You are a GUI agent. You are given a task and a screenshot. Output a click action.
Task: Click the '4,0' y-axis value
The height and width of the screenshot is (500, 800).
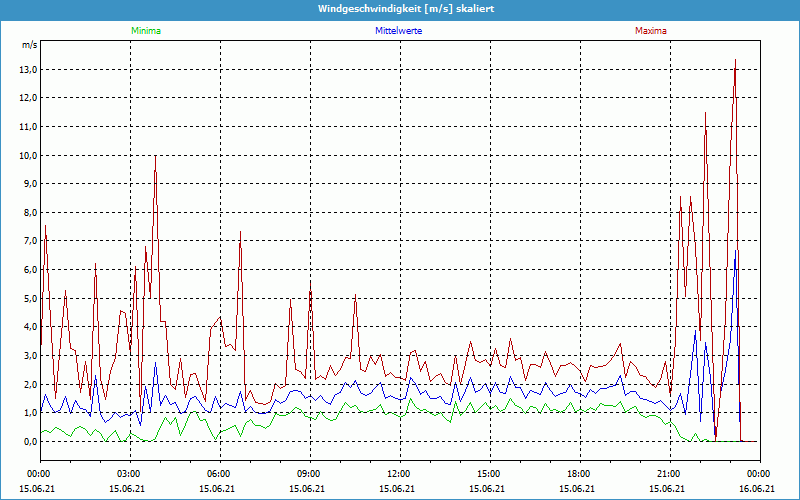[31, 327]
